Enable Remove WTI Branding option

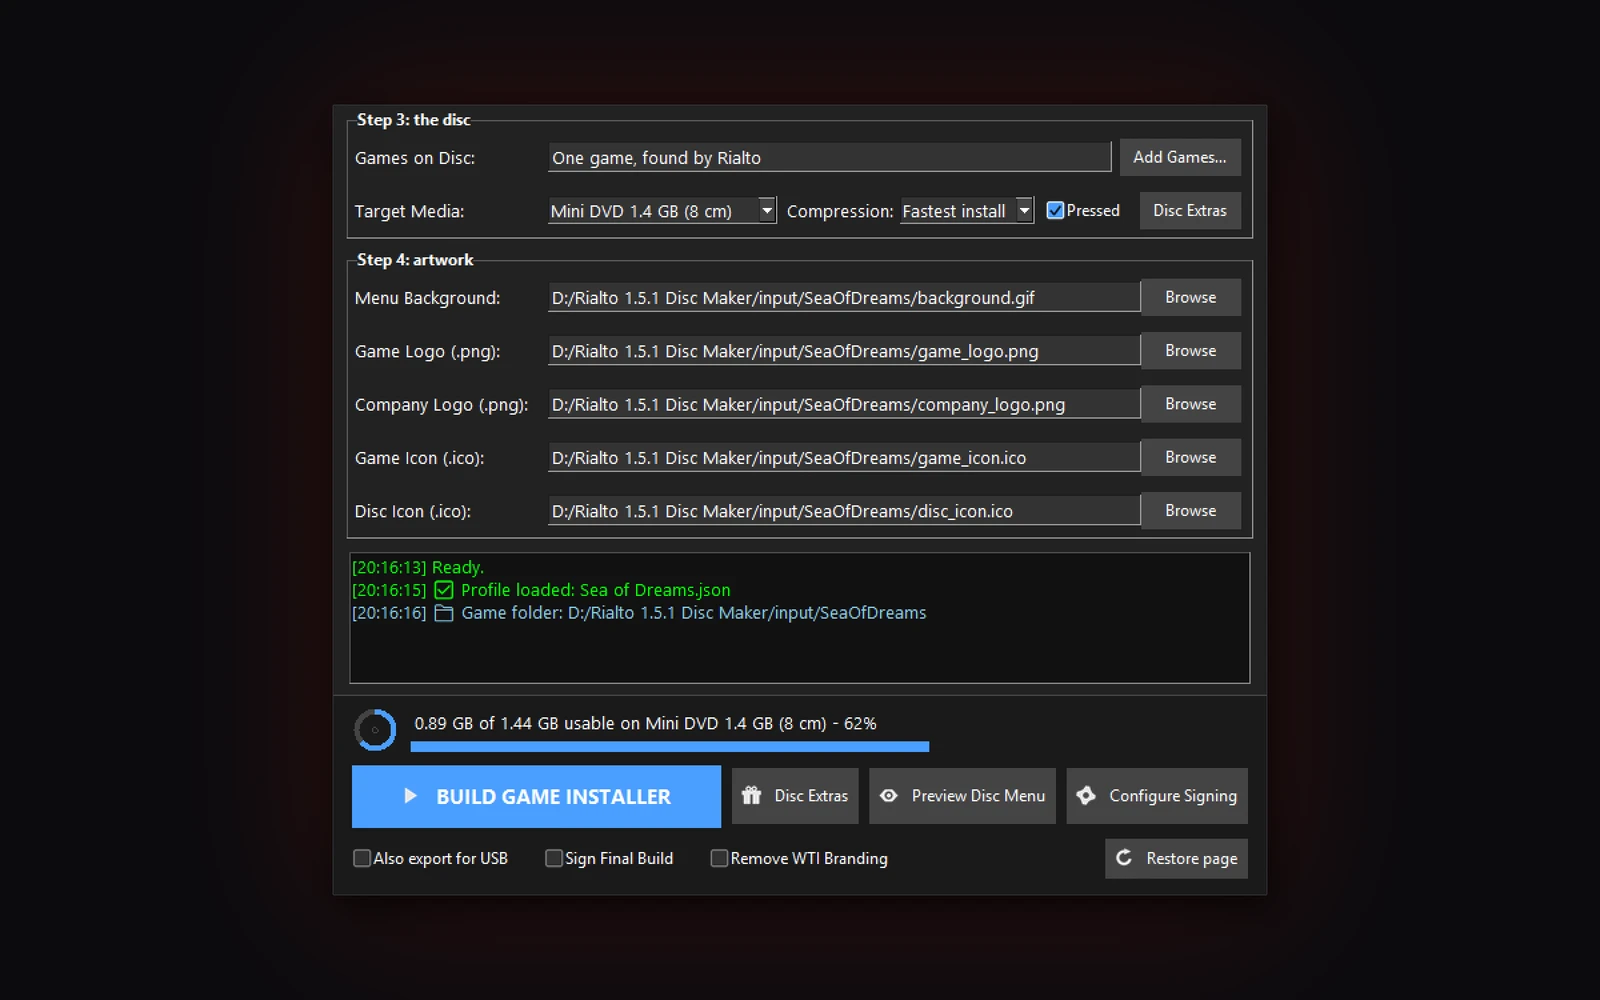pyautogui.click(x=718, y=858)
